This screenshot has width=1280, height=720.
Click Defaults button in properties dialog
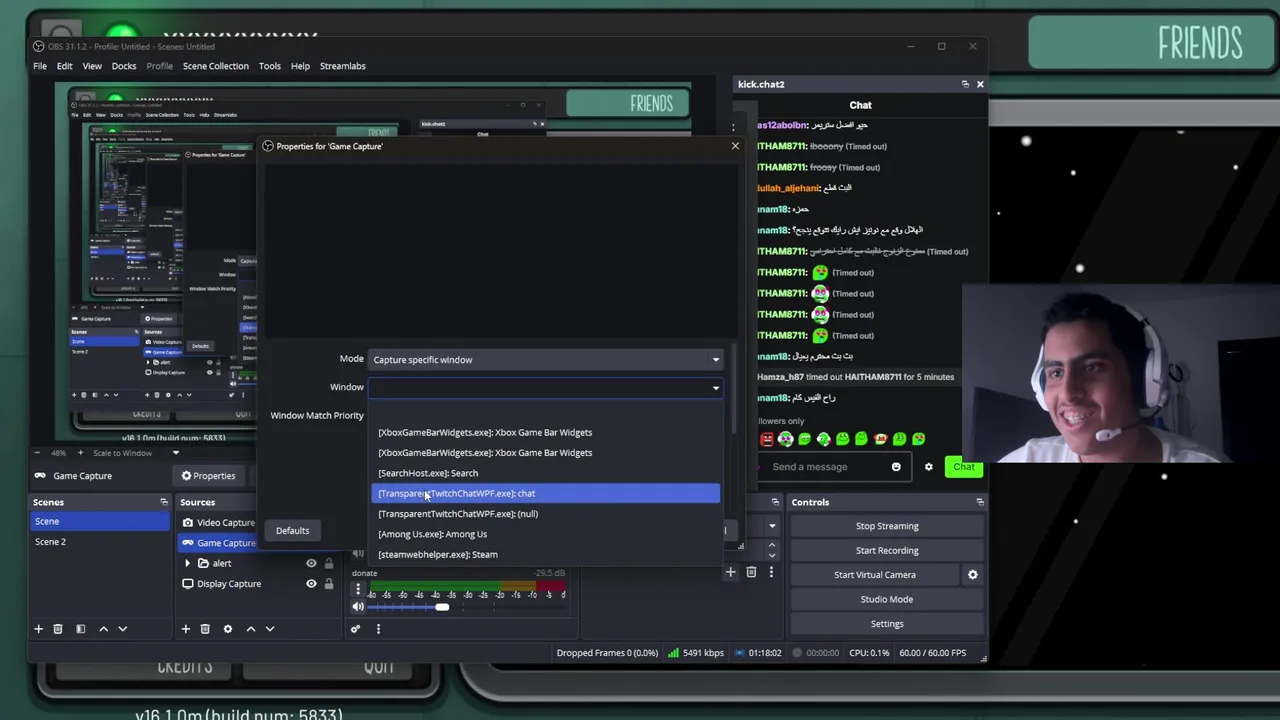[293, 531]
